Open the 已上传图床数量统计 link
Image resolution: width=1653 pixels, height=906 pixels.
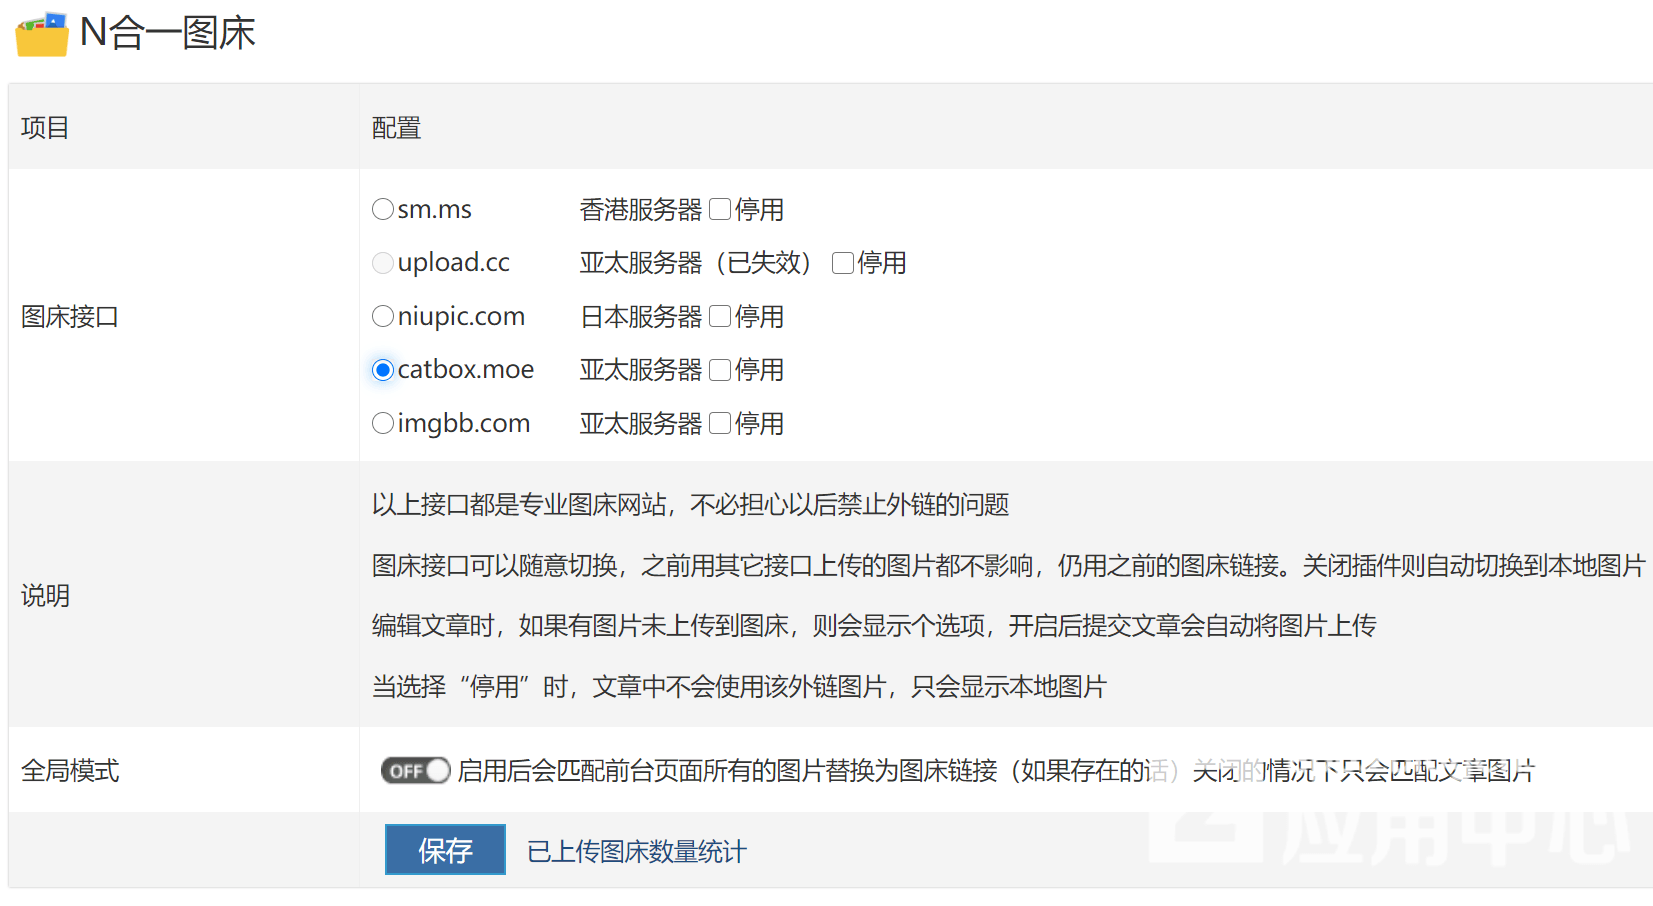636,852
